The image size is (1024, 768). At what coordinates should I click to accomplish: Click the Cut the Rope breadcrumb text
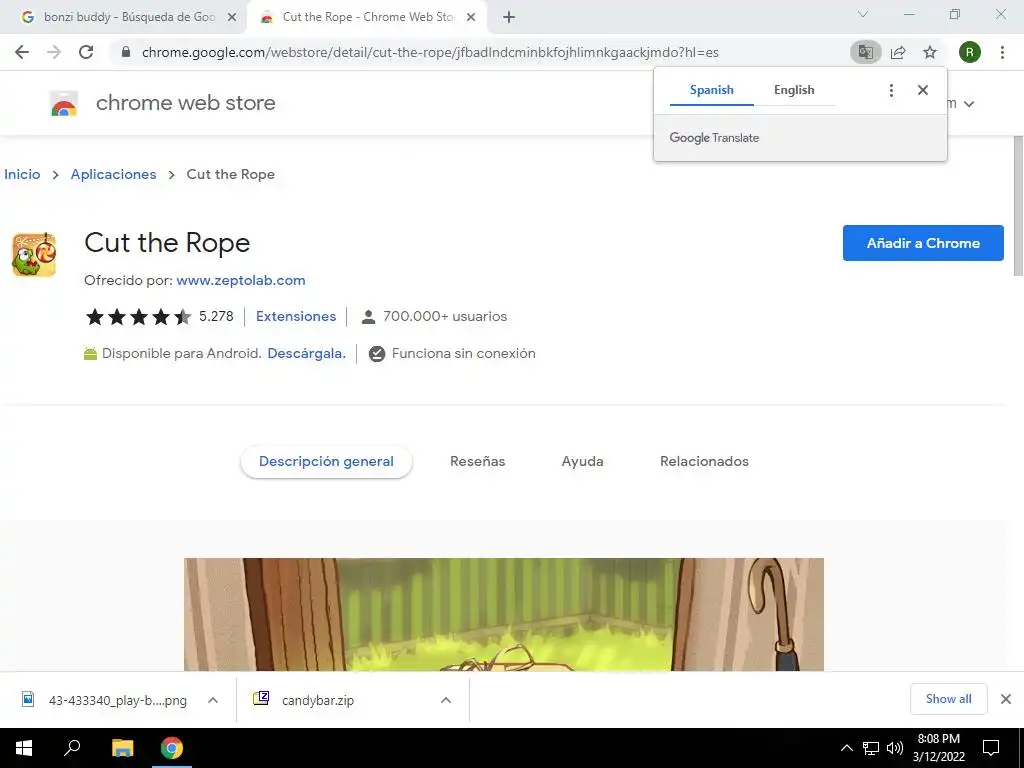[231, 174]
